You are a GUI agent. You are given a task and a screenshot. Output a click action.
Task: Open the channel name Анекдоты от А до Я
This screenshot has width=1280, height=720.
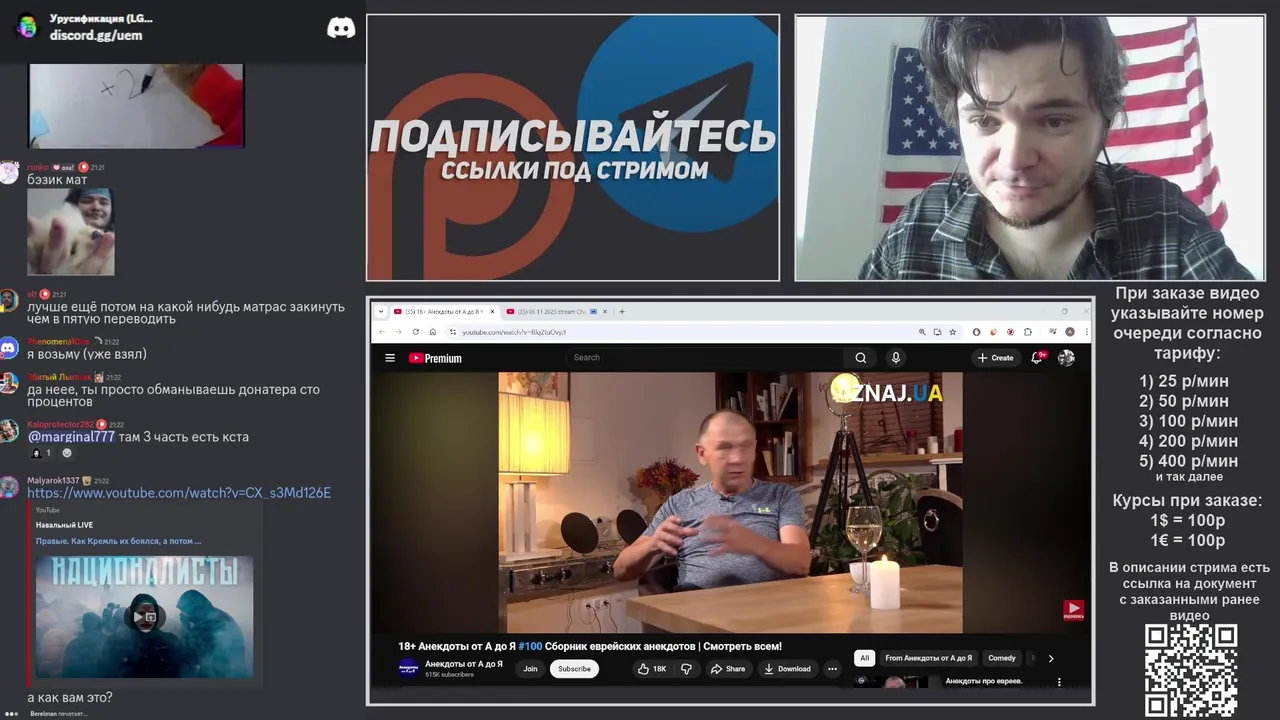pos(464,664)
